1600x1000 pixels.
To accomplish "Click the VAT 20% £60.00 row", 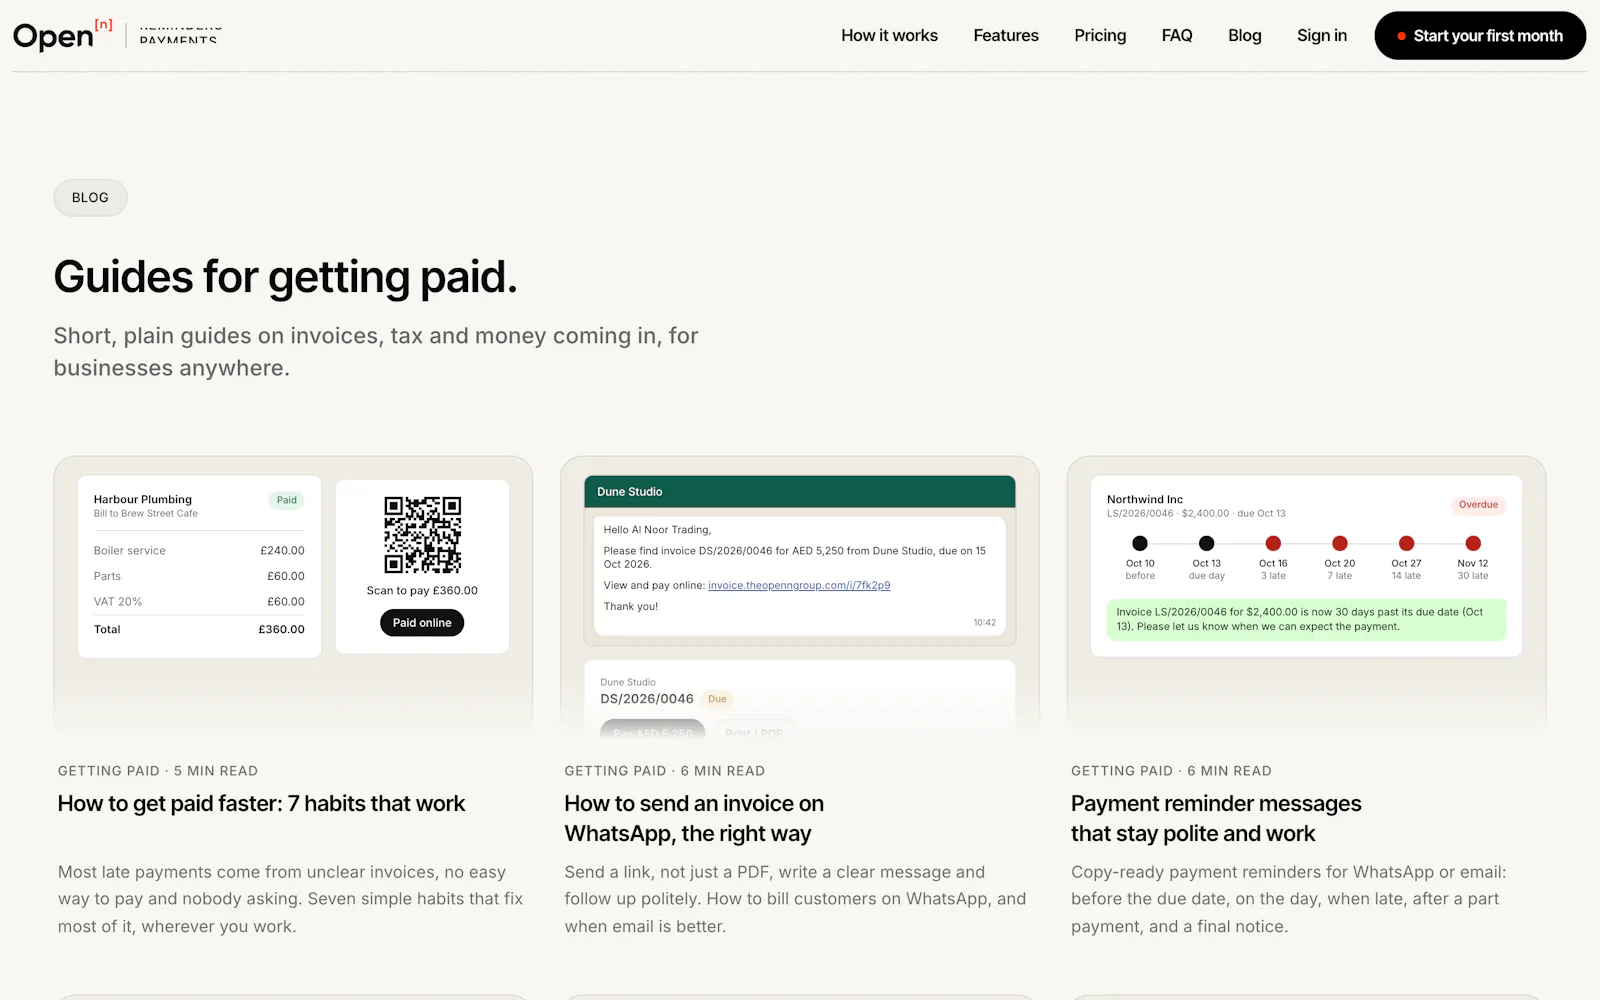I will [199, 602].
